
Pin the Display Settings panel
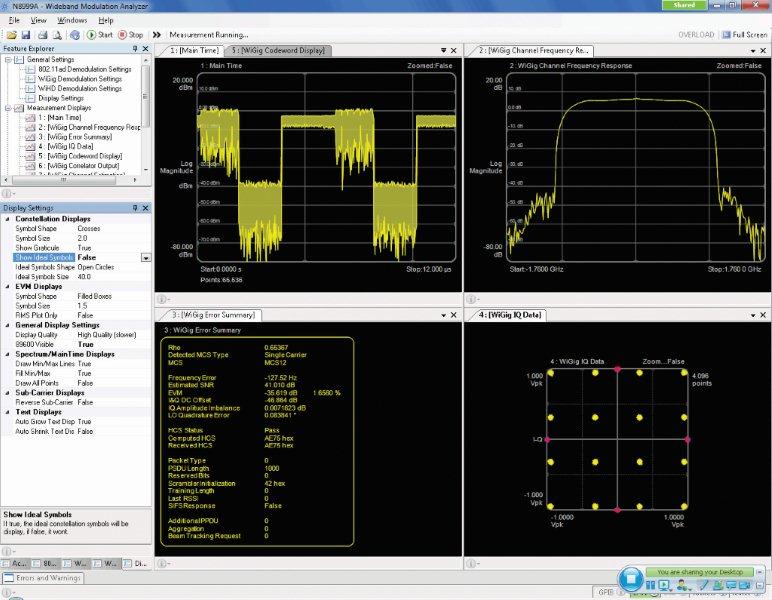click(x=135, y=208)
